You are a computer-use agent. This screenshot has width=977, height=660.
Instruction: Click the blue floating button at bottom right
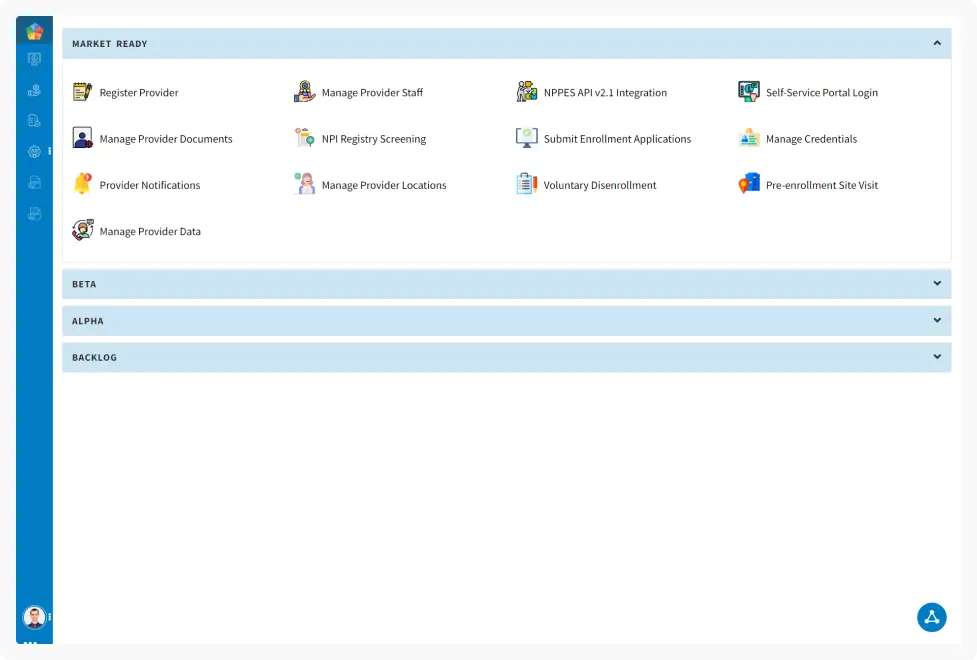coord(931,617)
